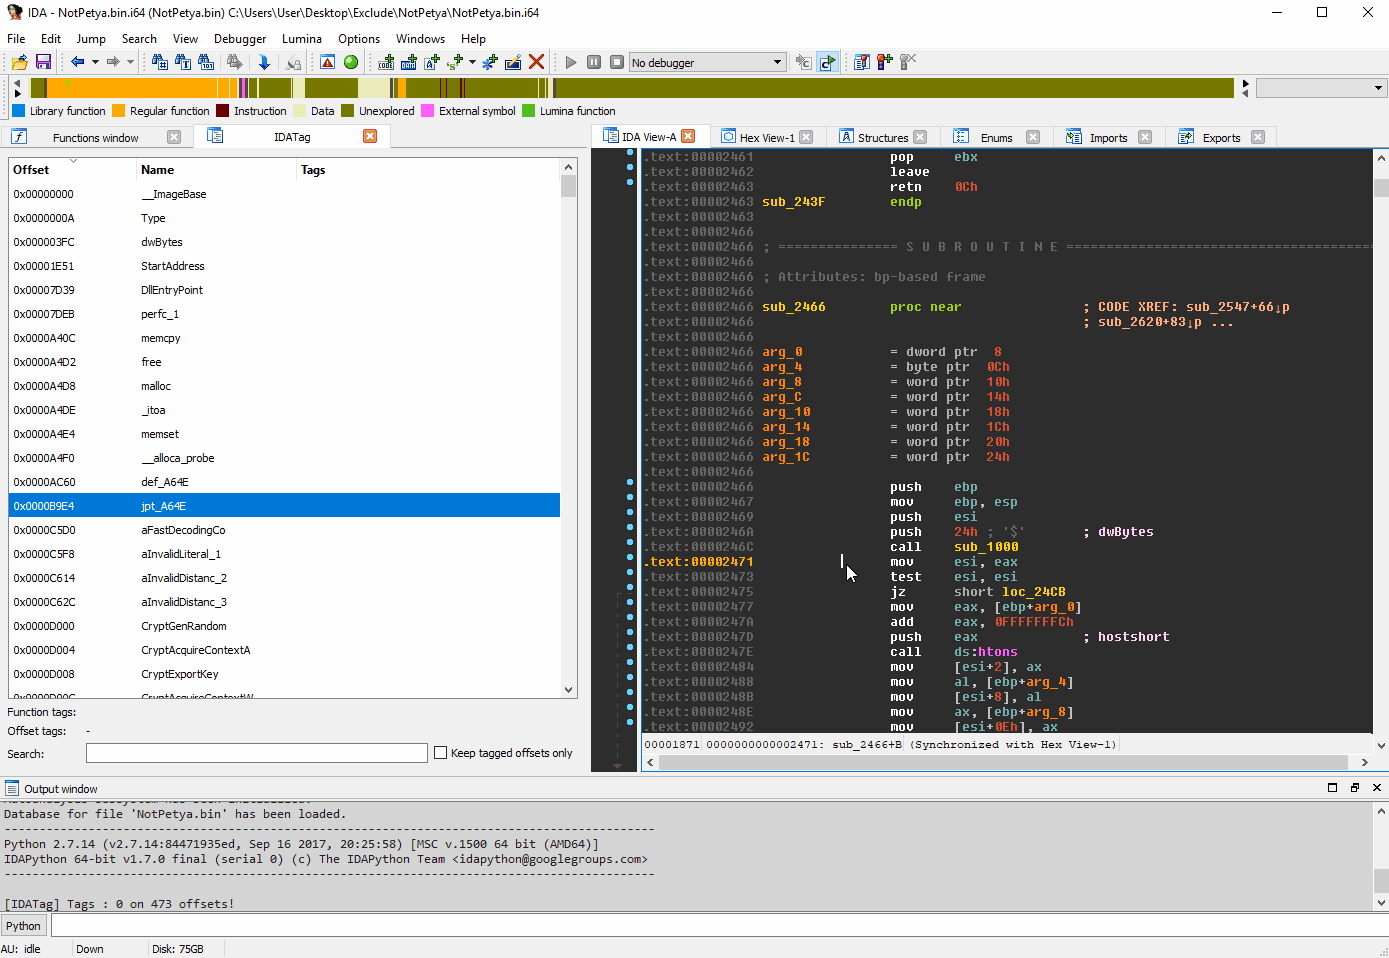
Task: Click the Open file folder icon
Action: (x=19, y=62)
